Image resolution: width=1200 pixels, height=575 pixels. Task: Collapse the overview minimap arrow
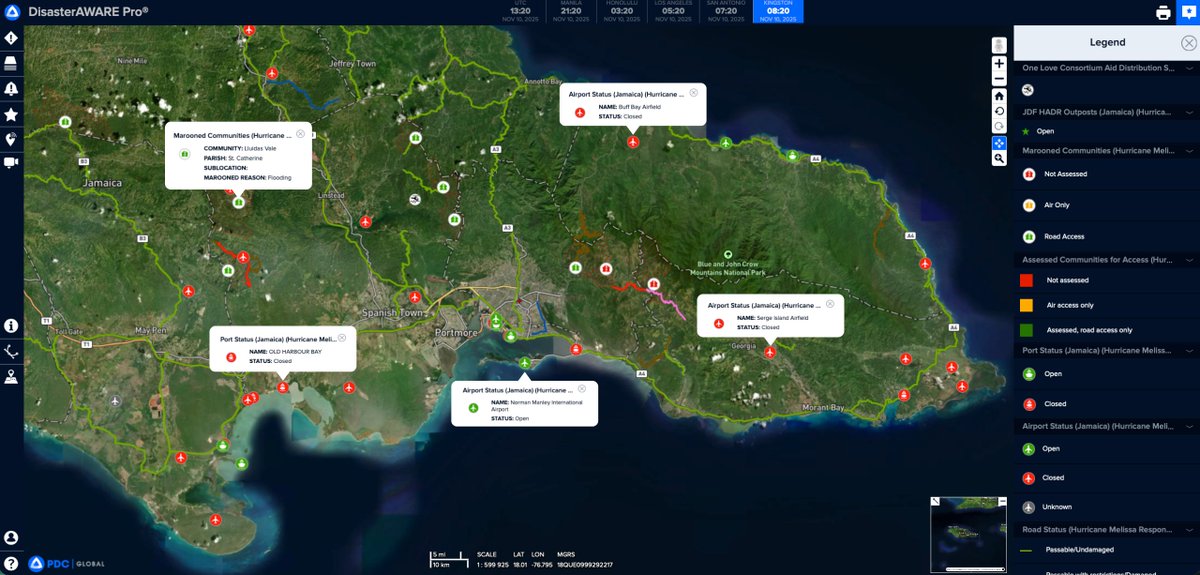[x=936, y=502]
